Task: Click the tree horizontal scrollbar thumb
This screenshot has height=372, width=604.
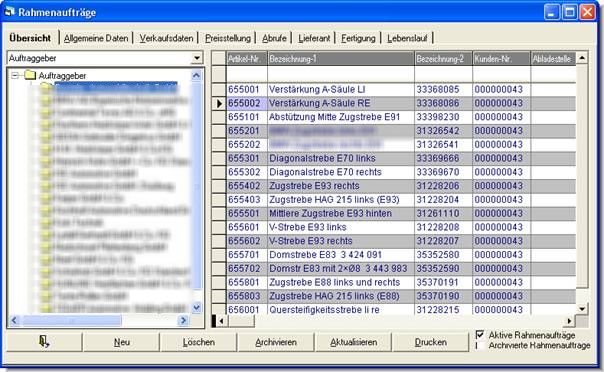Action: point(72,320)
